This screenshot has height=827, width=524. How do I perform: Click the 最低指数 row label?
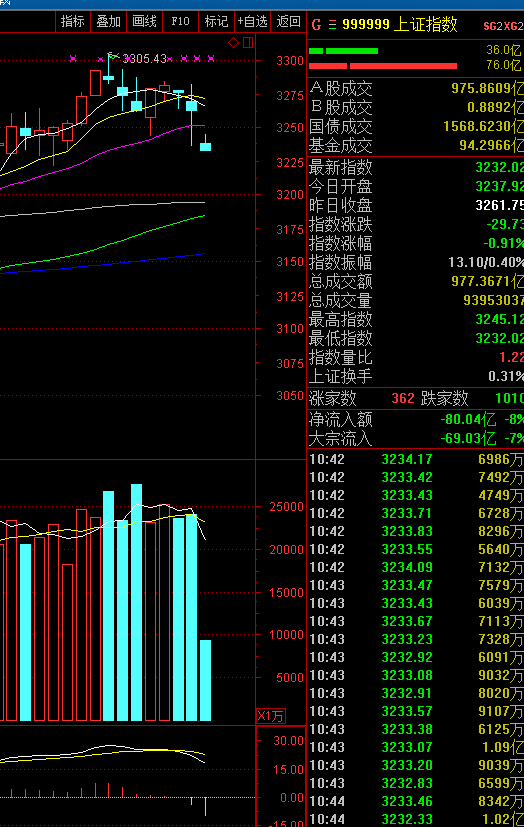click(341, 339)
